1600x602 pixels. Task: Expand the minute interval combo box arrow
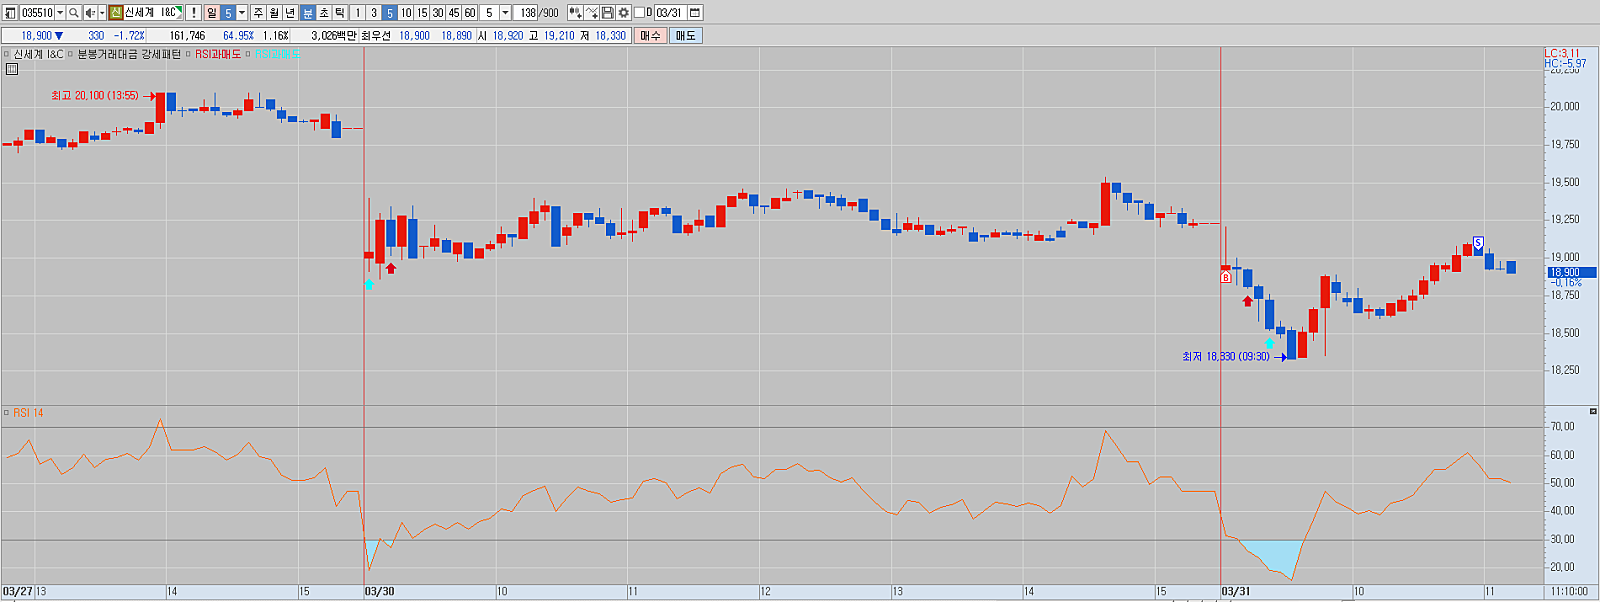[505, 13]
